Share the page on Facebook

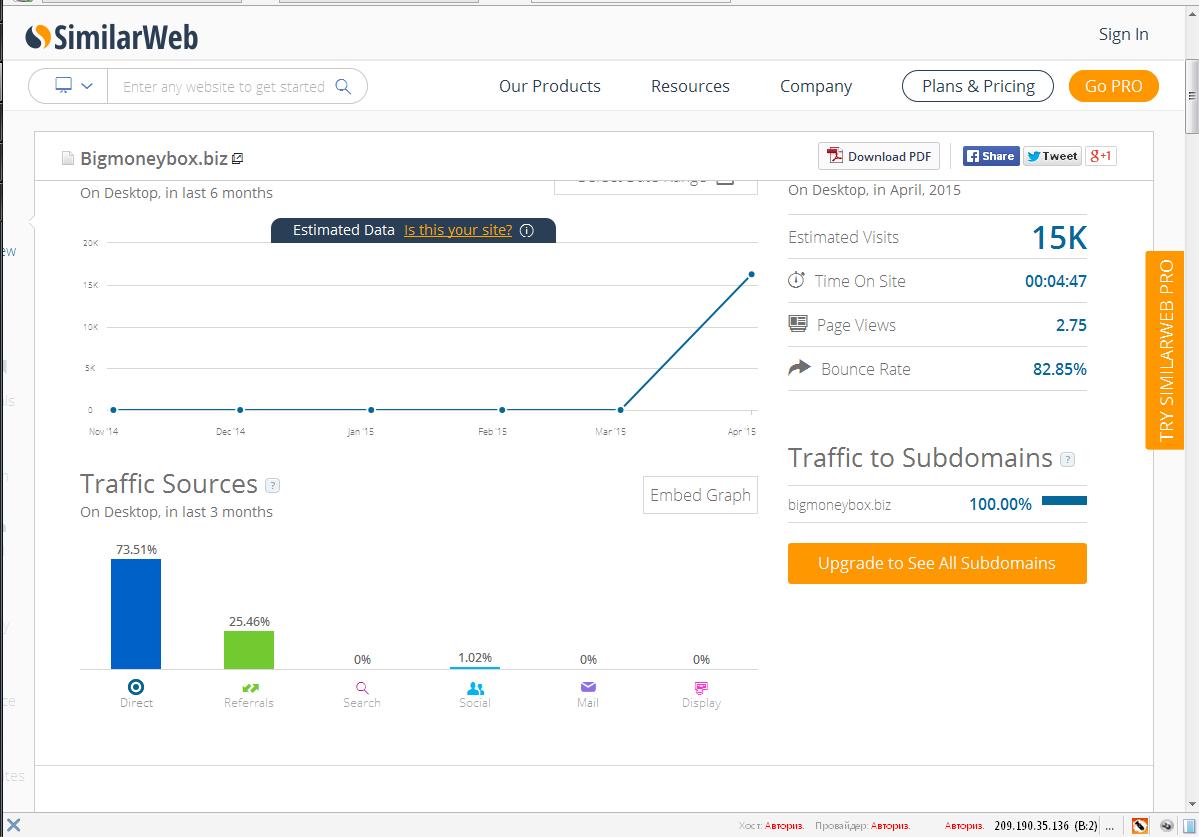click(x=990, y=156)
